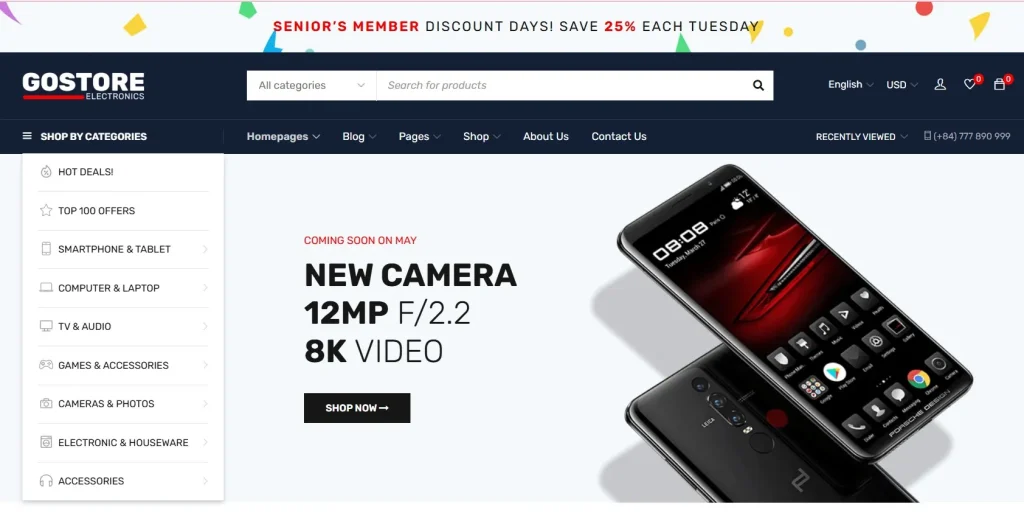
Task: Open the Blog menu
Action: pyautogui.click(x=359, y=137)
